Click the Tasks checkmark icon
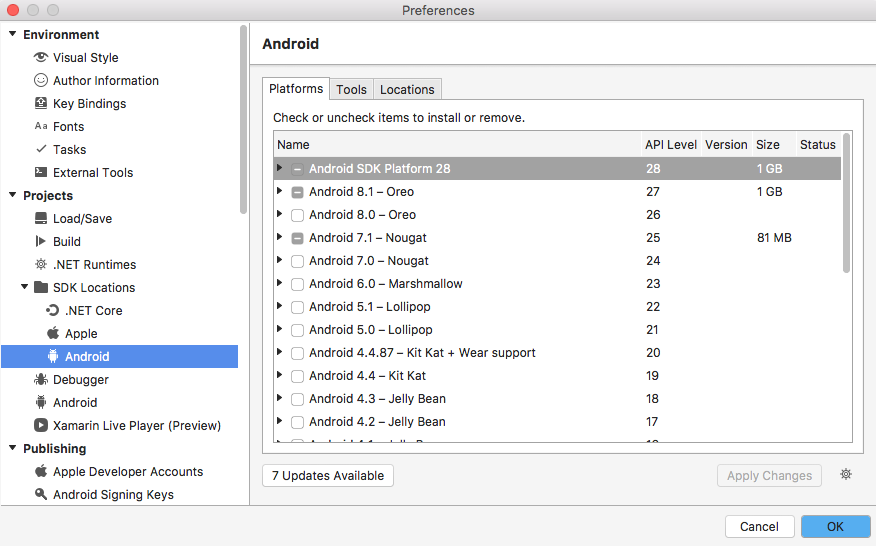Viewport: 876px width, 546px height. (41, 149)
